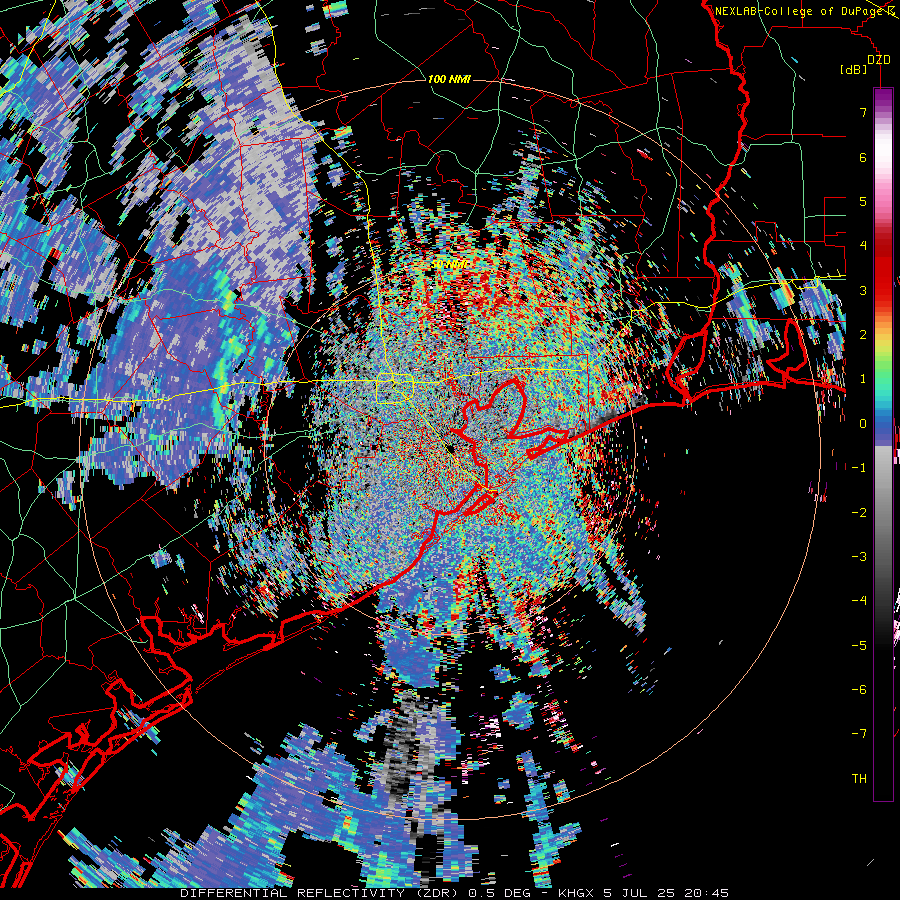900x900 pixels.
Task: Click the "4" value on the scale
Action: pyautogui.click(x=863, y=246)
